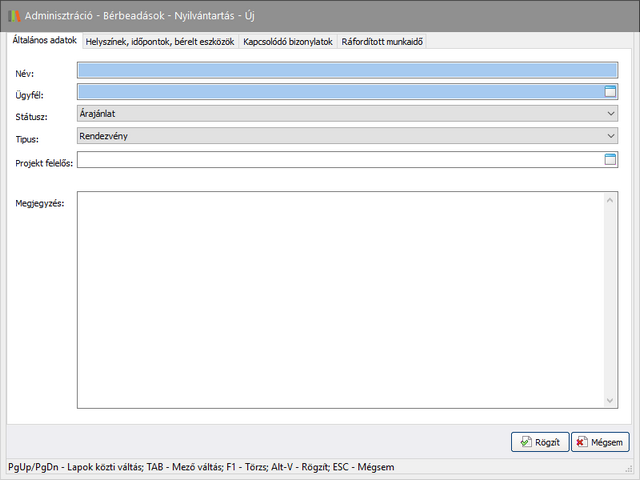Click the window title bar text
This screenshot has width=640, height=480.
point(140,16)
